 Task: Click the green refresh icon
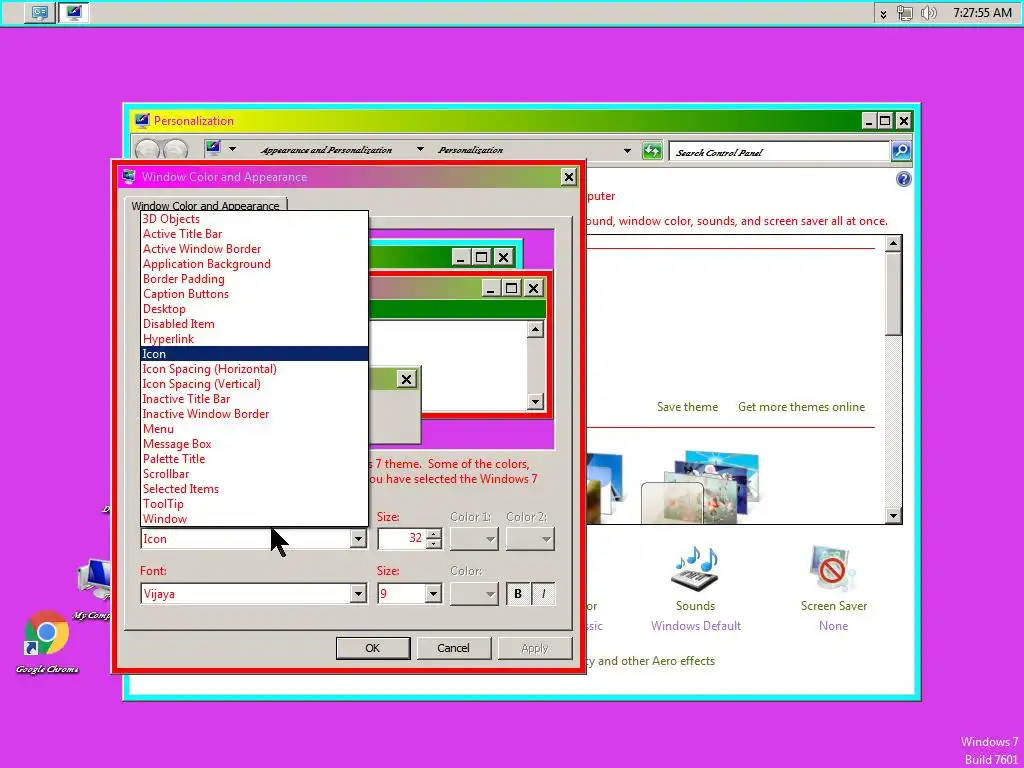point(652,151)
